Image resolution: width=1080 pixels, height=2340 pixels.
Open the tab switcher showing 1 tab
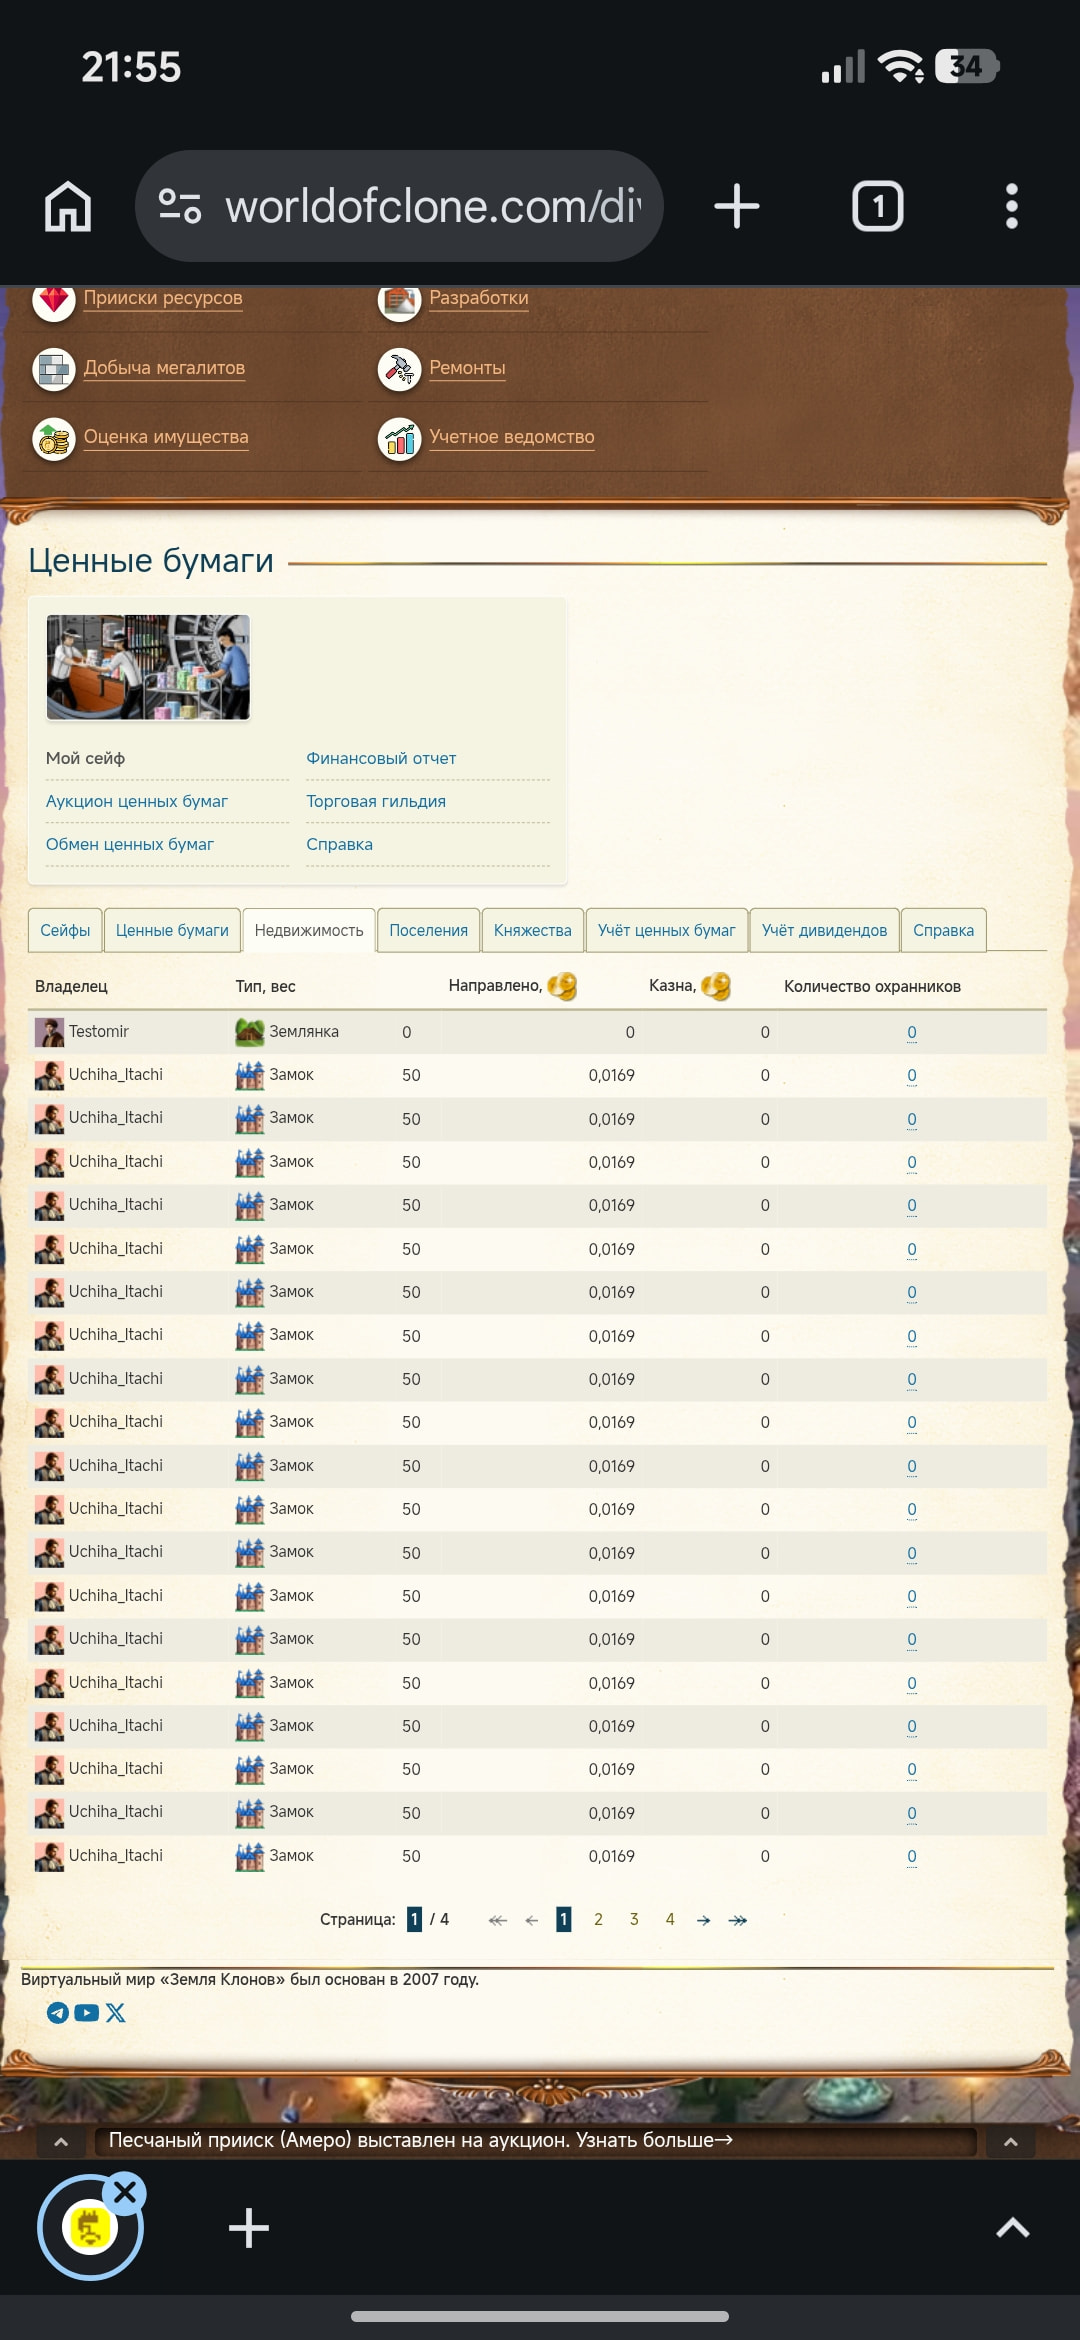pyautogui.click(x=877, y=207)
